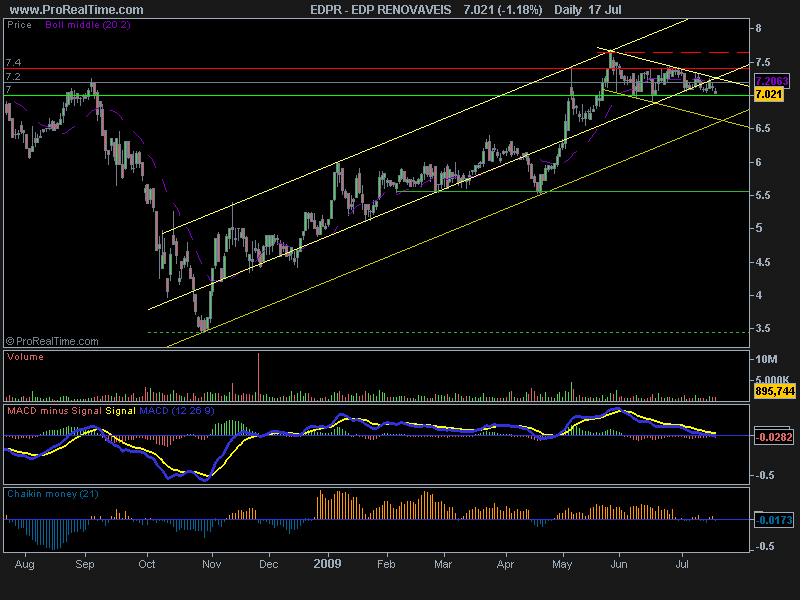Click the purple 7.2063 Bollinger value tag
This screenshot has width=800, height=600.
click(771, 81)
